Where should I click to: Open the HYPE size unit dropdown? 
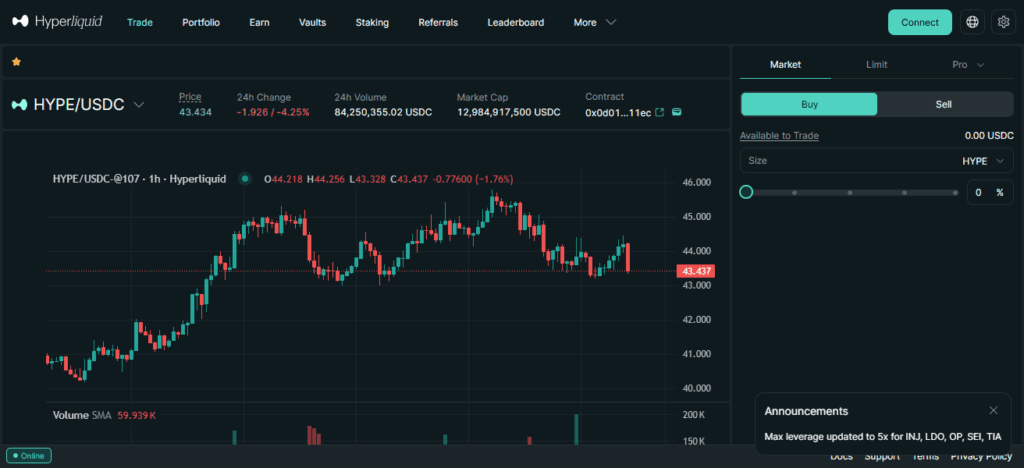[x=984, y=161]
